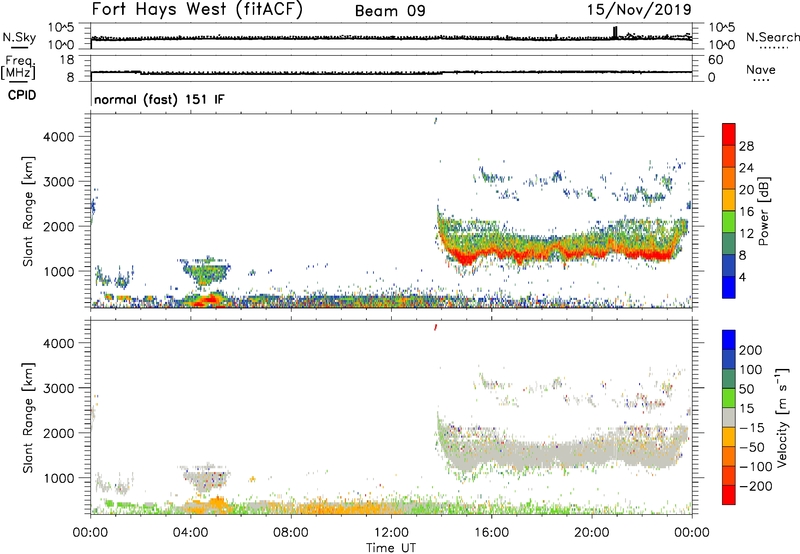Click '4000' tick on power panel range axis

pos(59,137)
